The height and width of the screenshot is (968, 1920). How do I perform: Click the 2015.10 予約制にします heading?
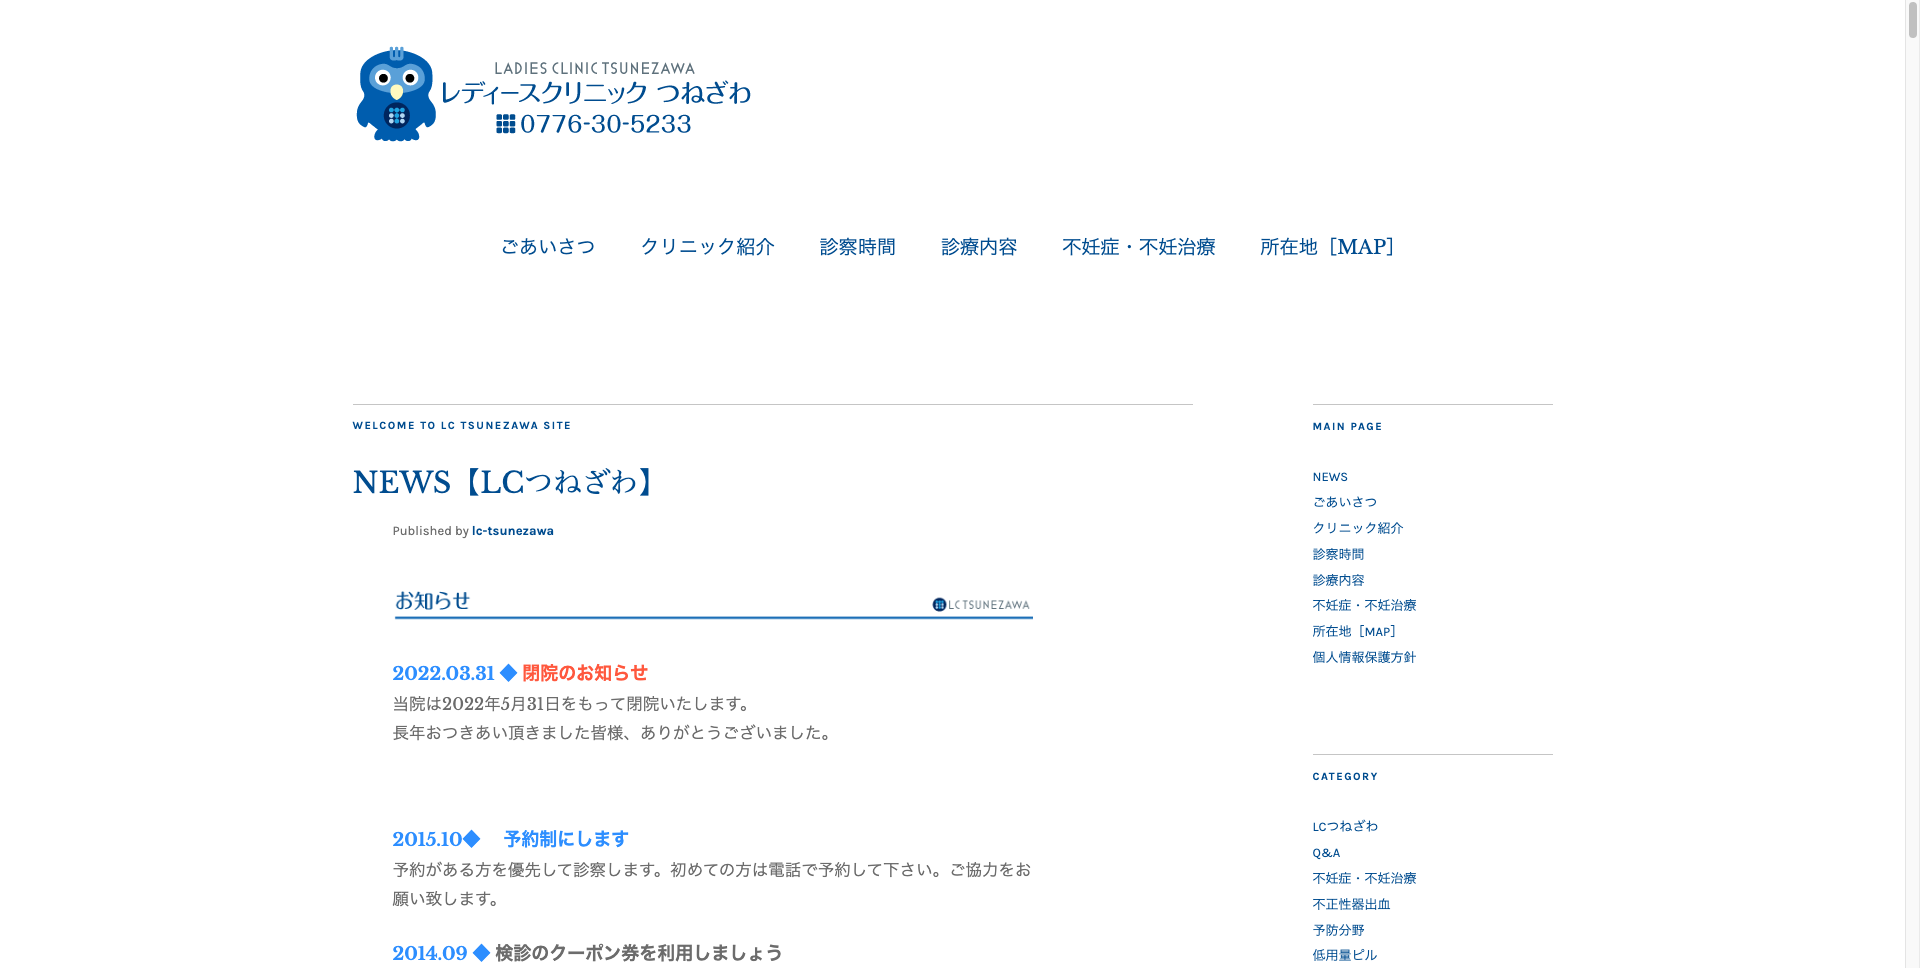point(511,839)
